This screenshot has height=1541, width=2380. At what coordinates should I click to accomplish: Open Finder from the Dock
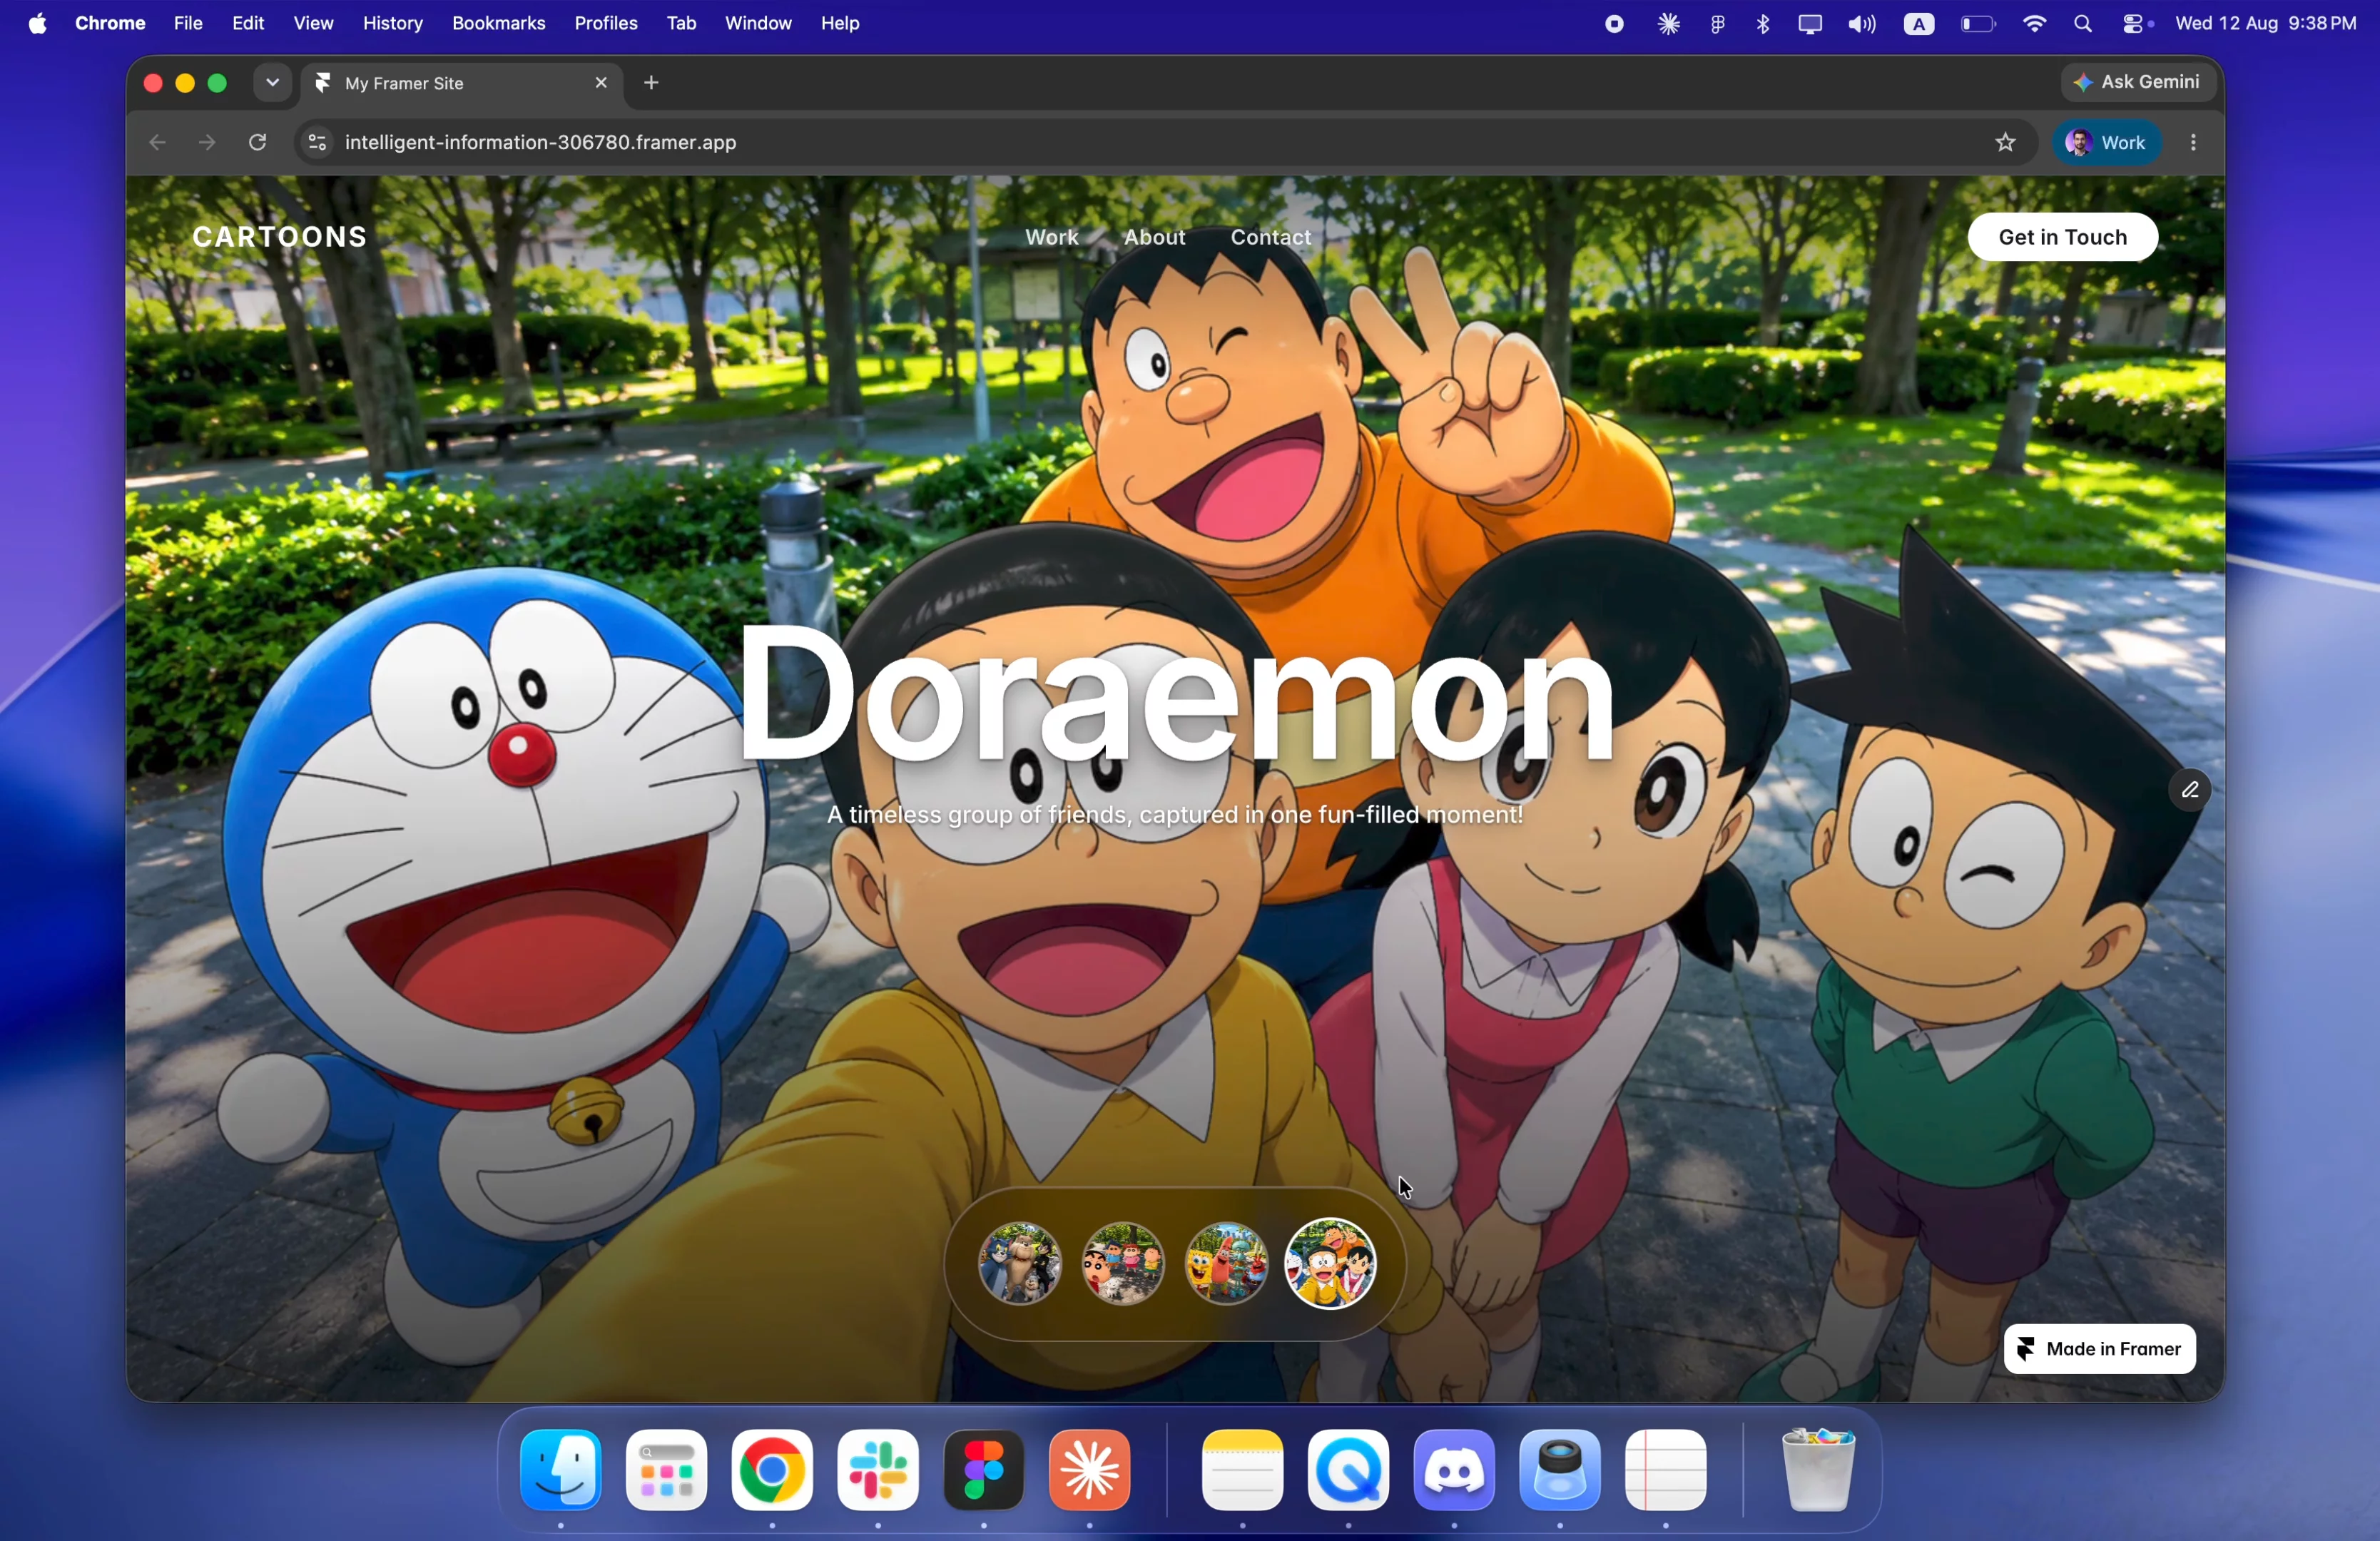tap(561, 1470)
